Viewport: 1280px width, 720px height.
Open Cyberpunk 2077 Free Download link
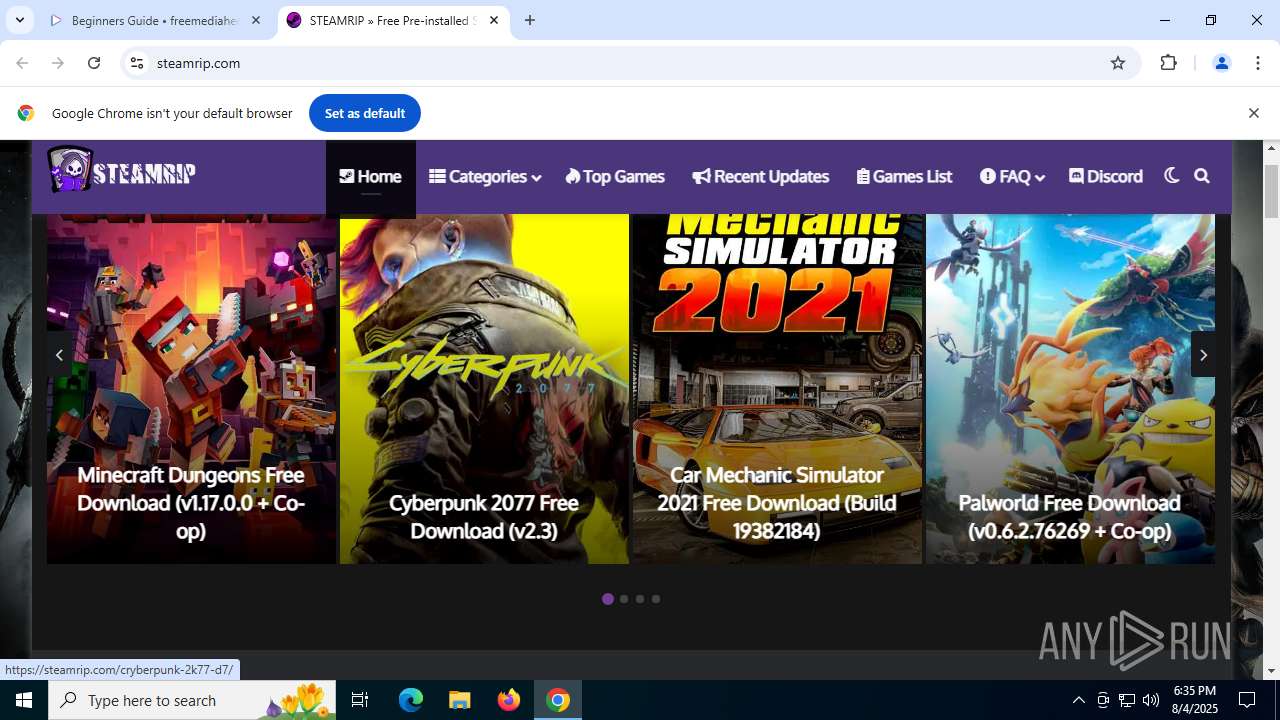[484, 516]
